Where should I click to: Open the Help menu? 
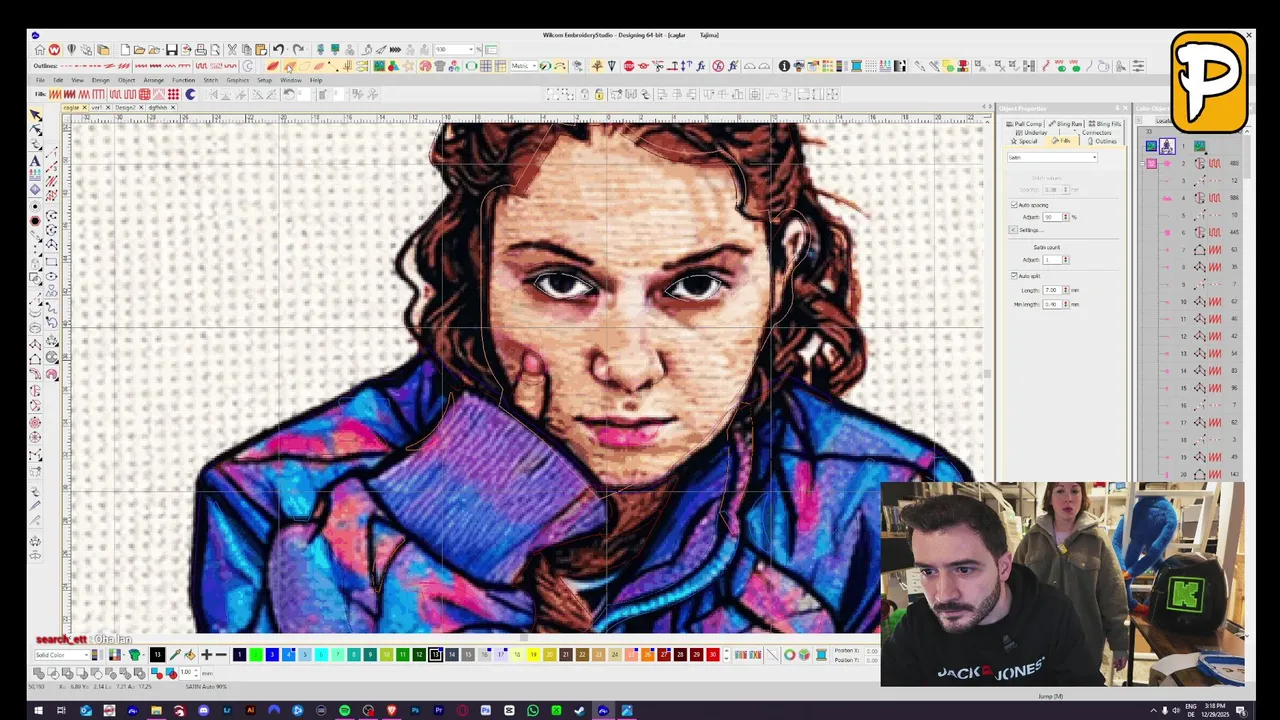click(316, 80)
